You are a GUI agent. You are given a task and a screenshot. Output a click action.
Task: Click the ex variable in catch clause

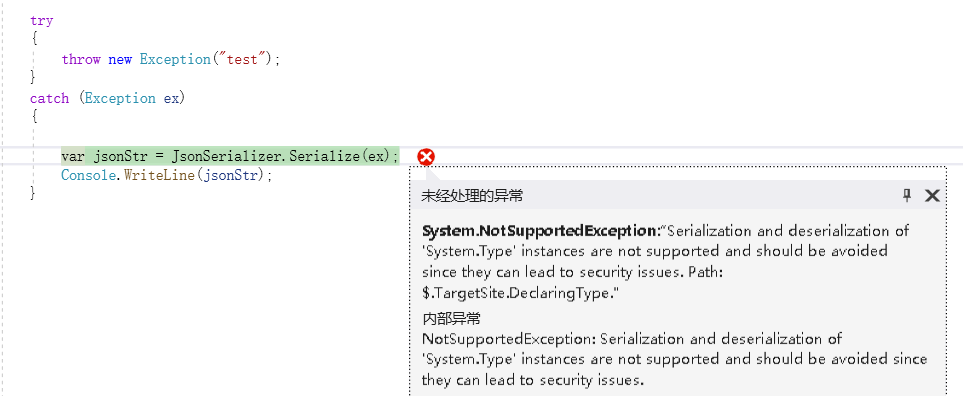point(170,98)
